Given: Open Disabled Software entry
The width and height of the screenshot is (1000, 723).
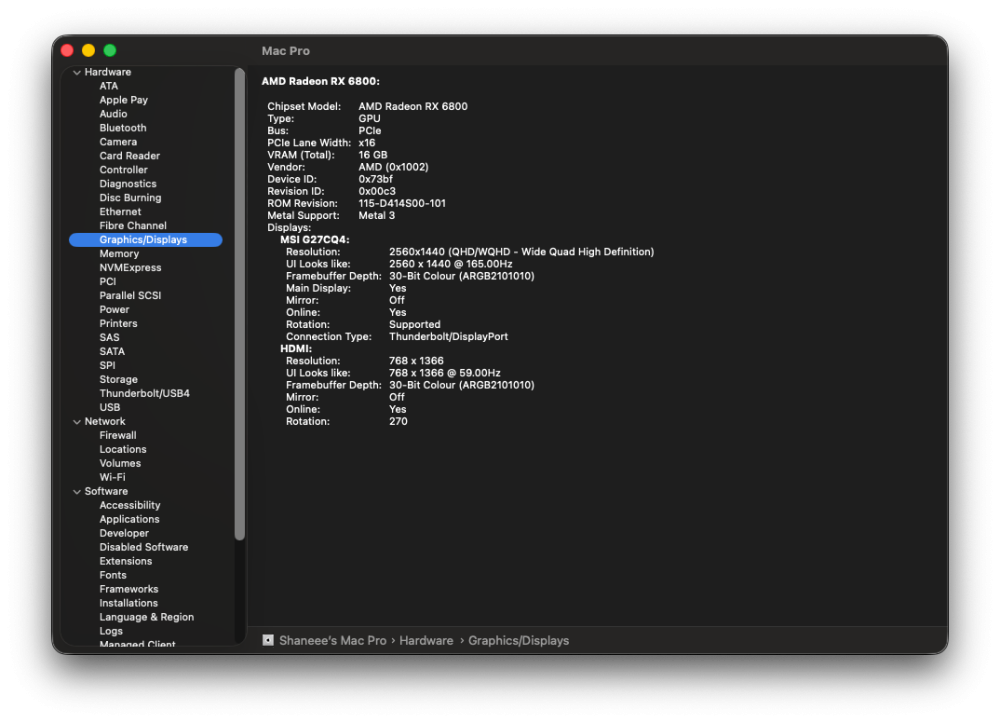Looking at the screenshot, I should click(x=143, y=549).
